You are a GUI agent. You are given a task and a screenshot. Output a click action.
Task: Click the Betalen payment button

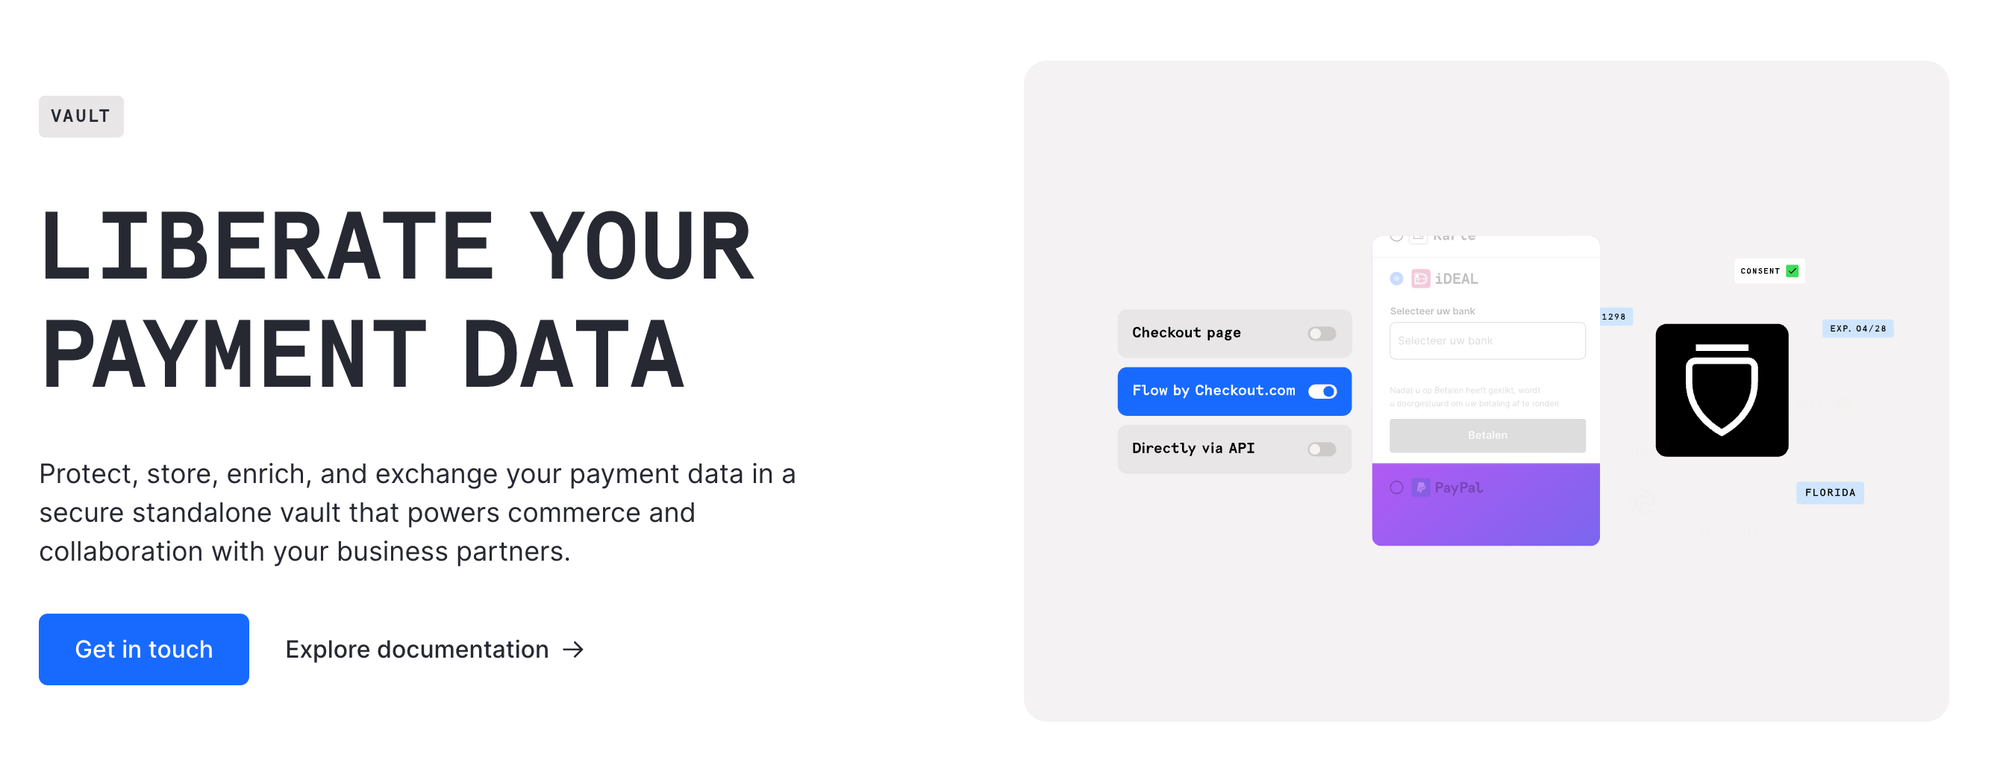click(1487, 435)
